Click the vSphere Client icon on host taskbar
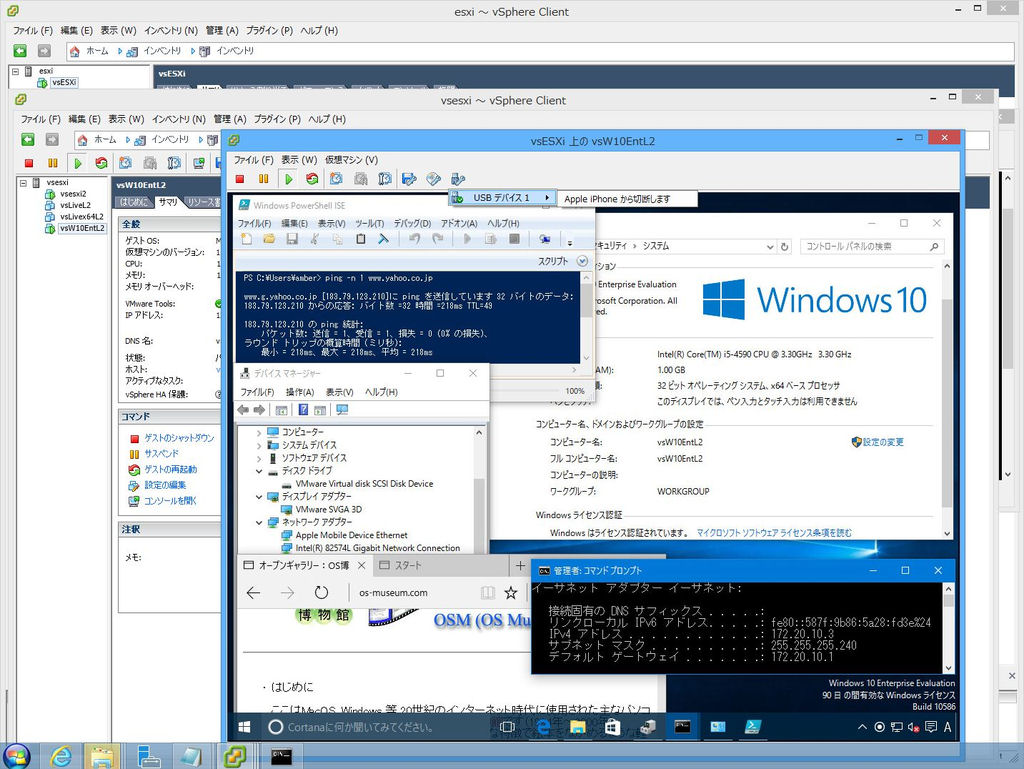 pos(234,756)
